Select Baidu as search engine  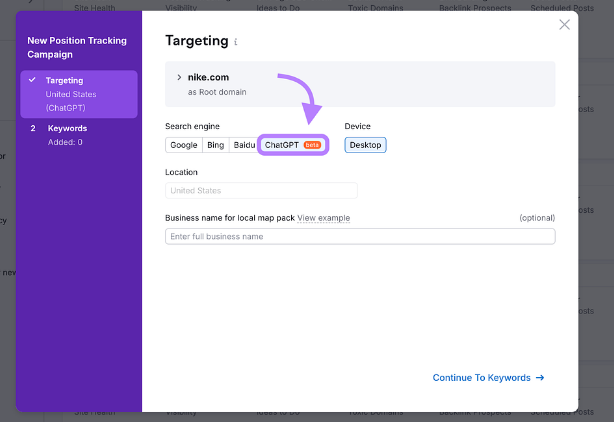244,145
